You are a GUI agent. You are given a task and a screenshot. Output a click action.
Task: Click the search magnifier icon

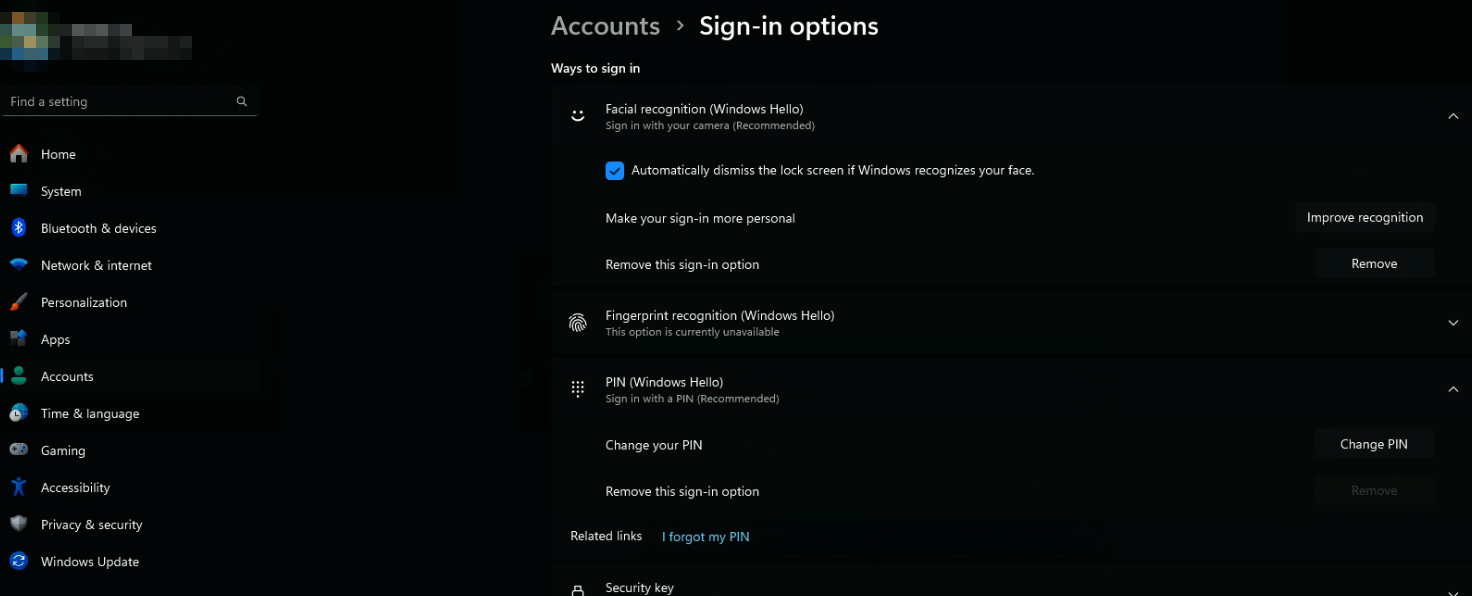pyautogui.click(x=241, y=101)
